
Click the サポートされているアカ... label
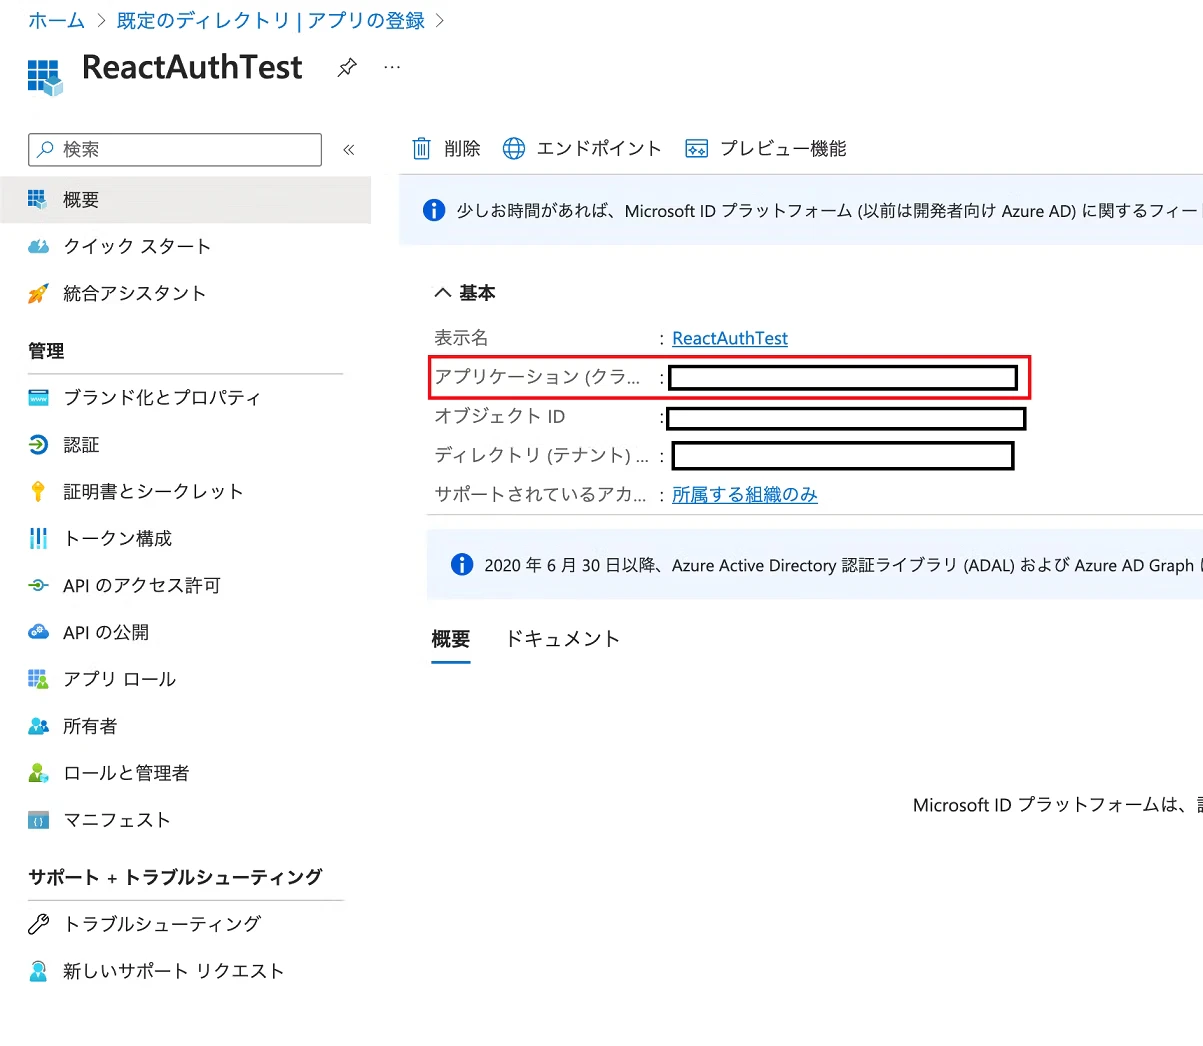point(540,494)
